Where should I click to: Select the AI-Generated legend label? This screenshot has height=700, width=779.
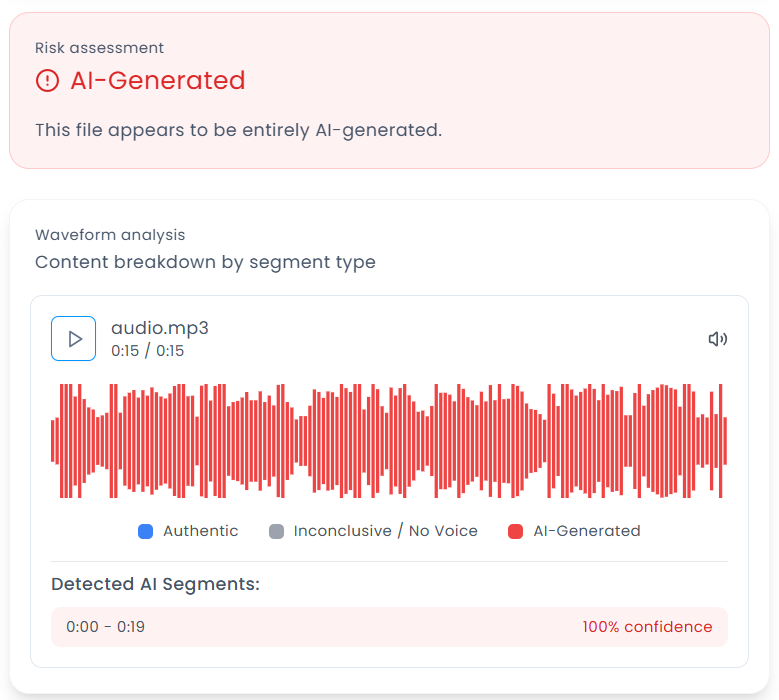coord(586,531)
